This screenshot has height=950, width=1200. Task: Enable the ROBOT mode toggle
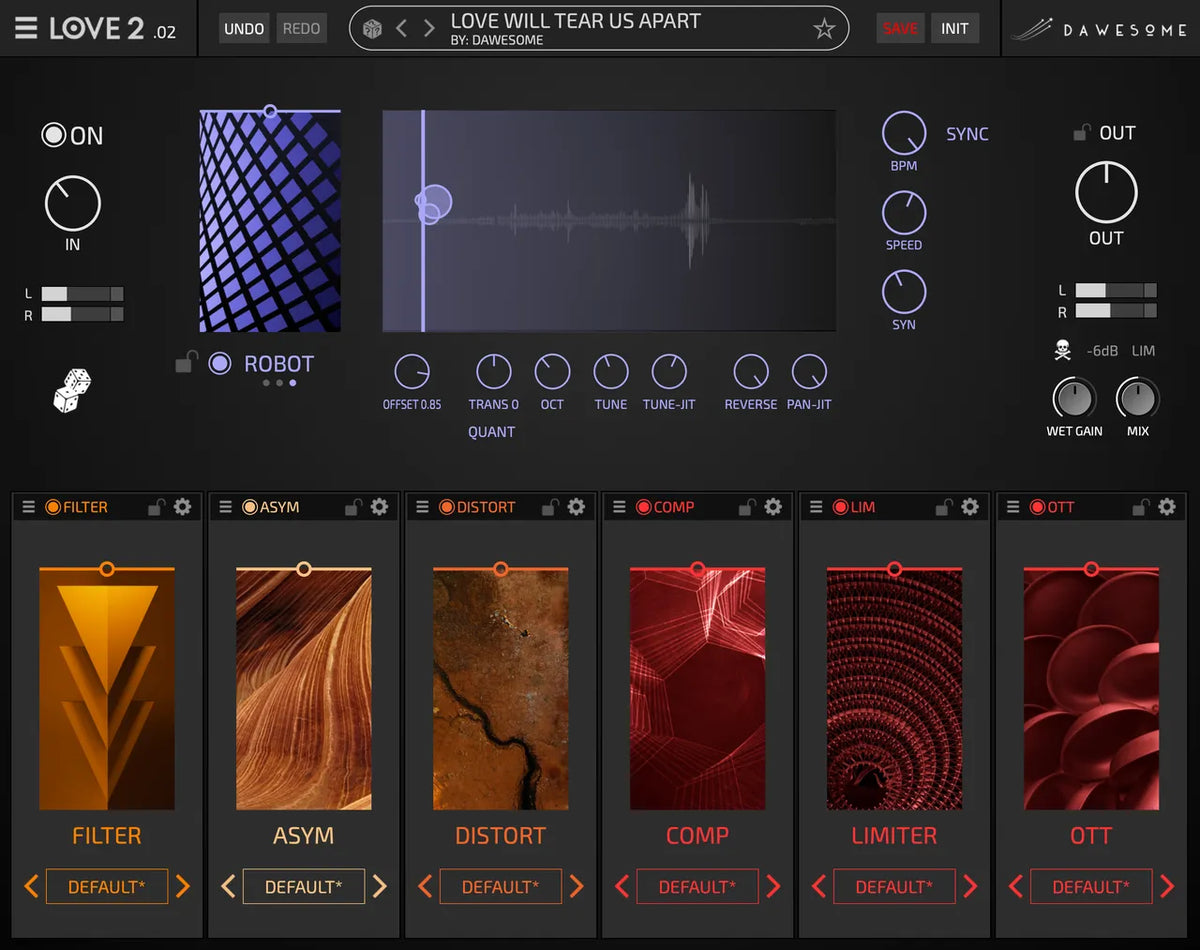click(219, 363)
